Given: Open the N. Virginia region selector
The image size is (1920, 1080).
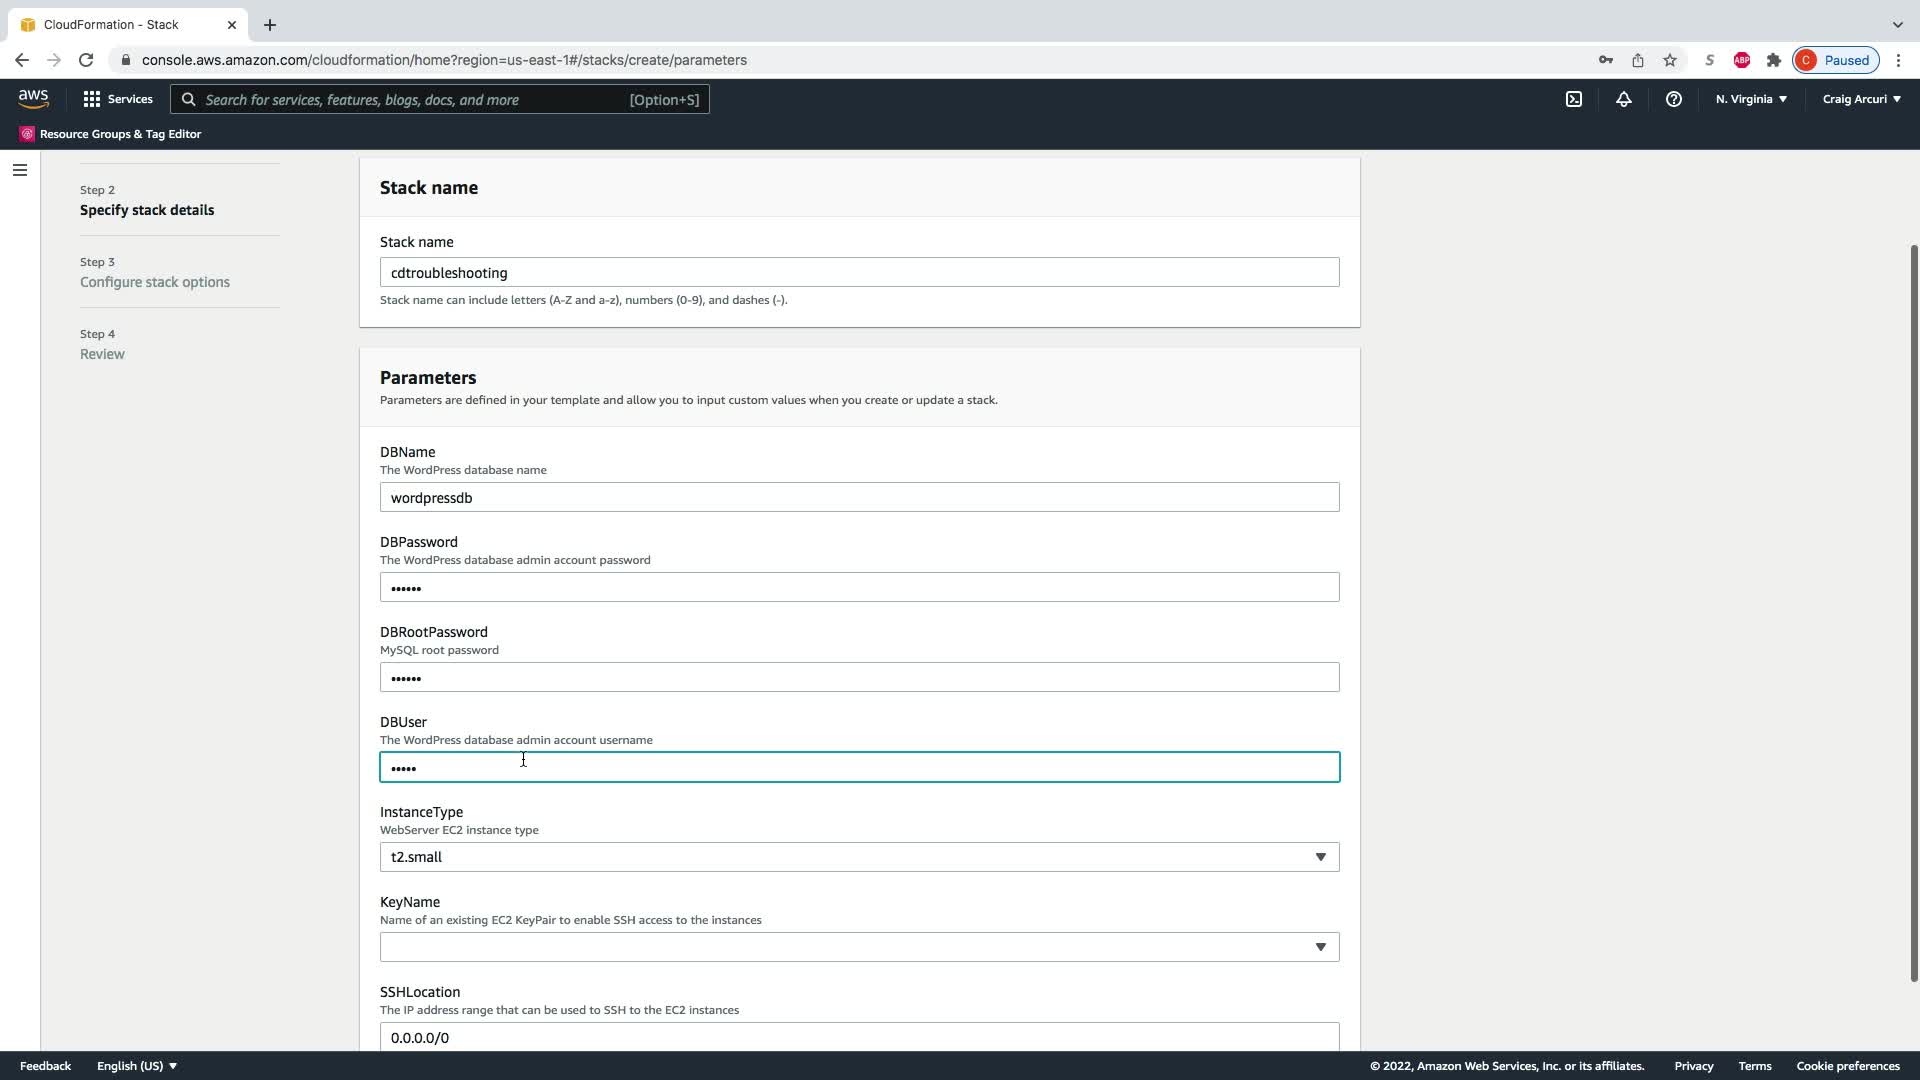Looking at the screenshot, I should coord(1751,99).
